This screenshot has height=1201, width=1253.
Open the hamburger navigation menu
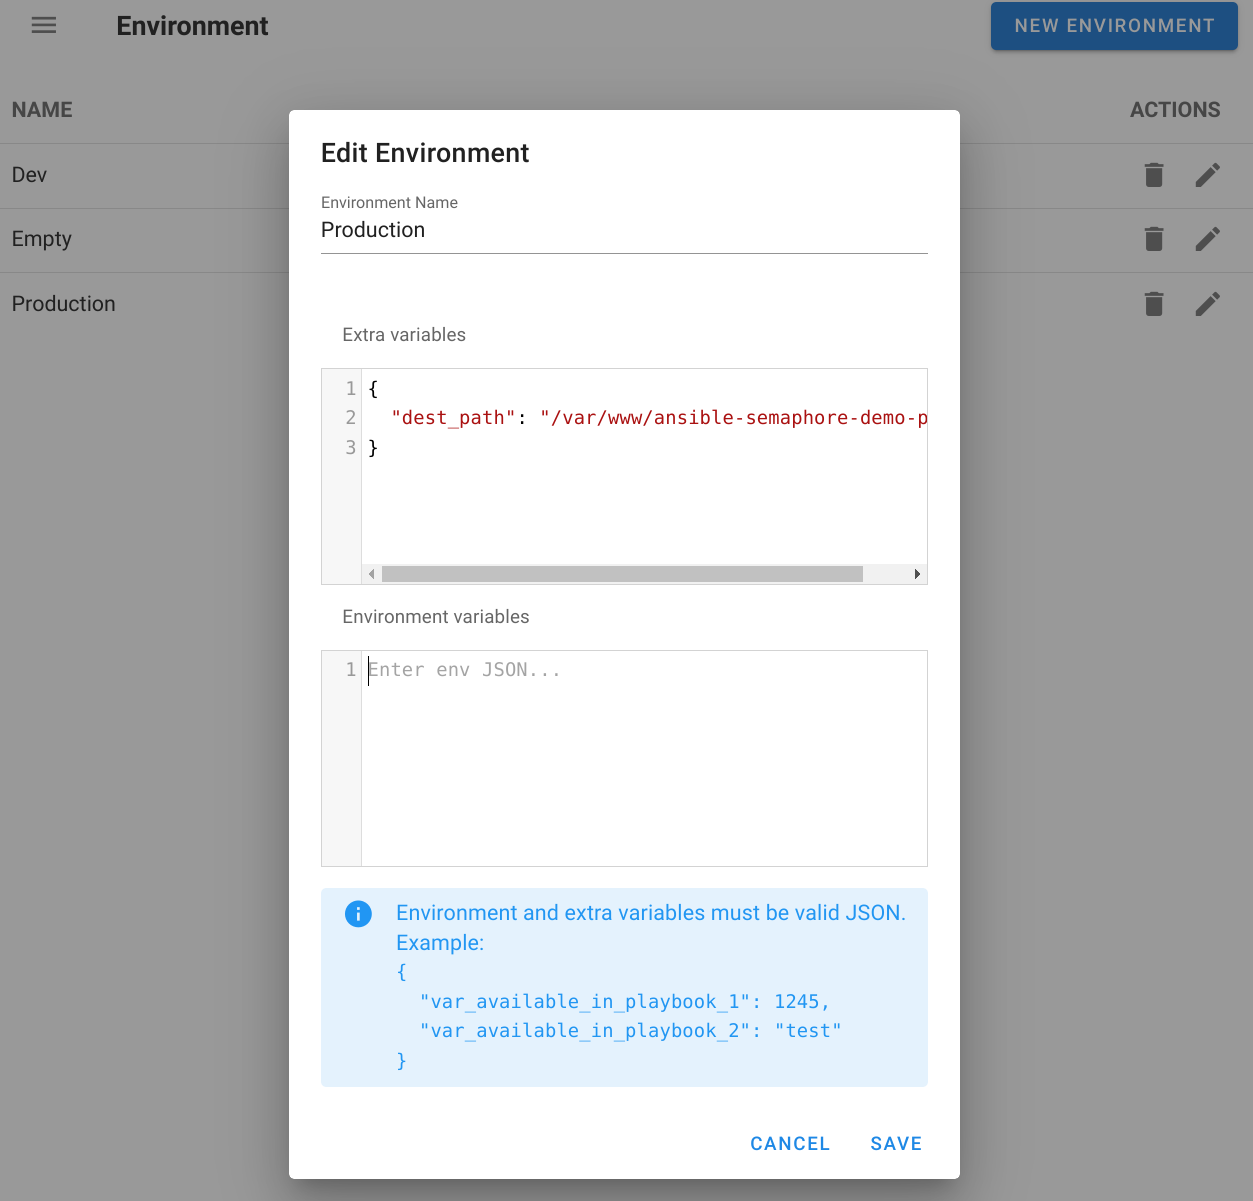[44, 26]
